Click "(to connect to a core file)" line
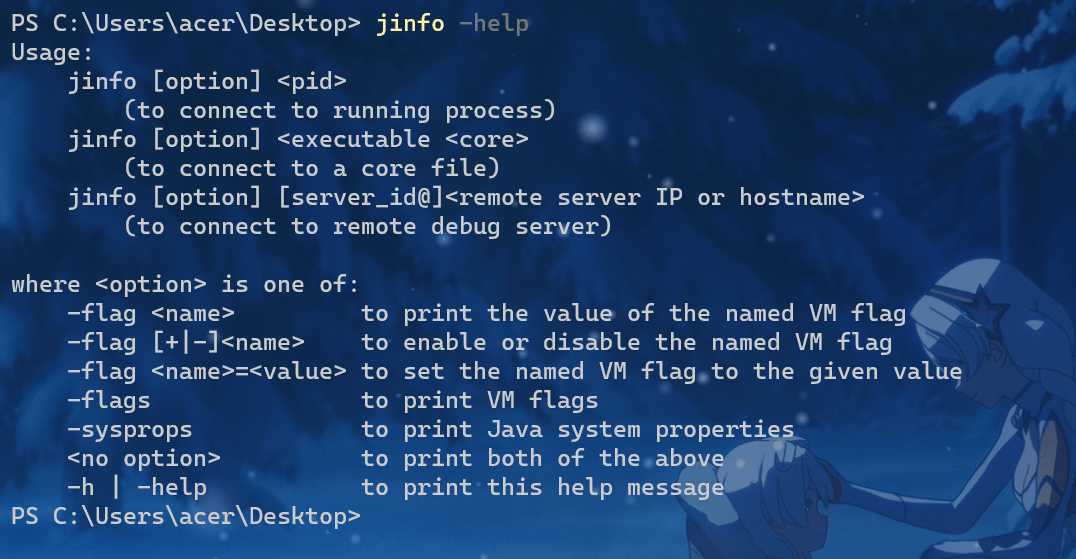This screenshot has height=559, width=1076. [x=311, y=169]
